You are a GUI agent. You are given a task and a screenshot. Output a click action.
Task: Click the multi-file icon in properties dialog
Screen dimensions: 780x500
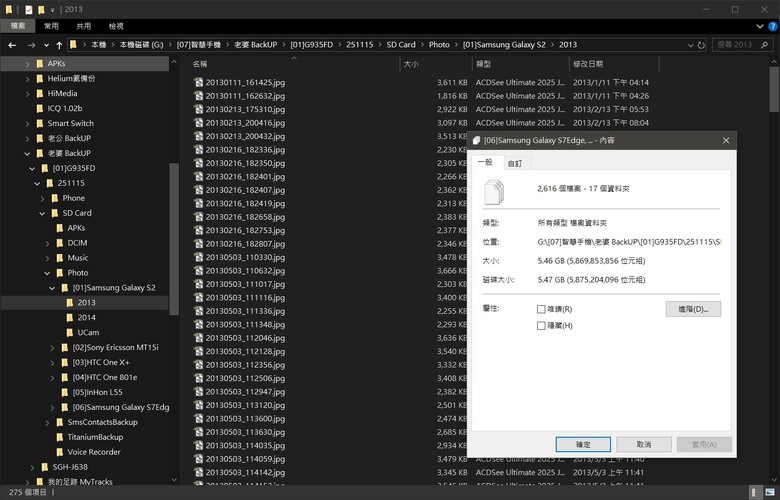[x=494, y=192]
